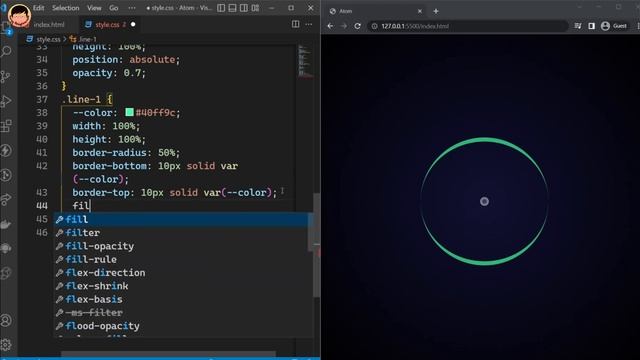This screenshot has width=640, height=360.
Task: Open the Explorer files icon with badge
Action: click(x=6, y=29)
